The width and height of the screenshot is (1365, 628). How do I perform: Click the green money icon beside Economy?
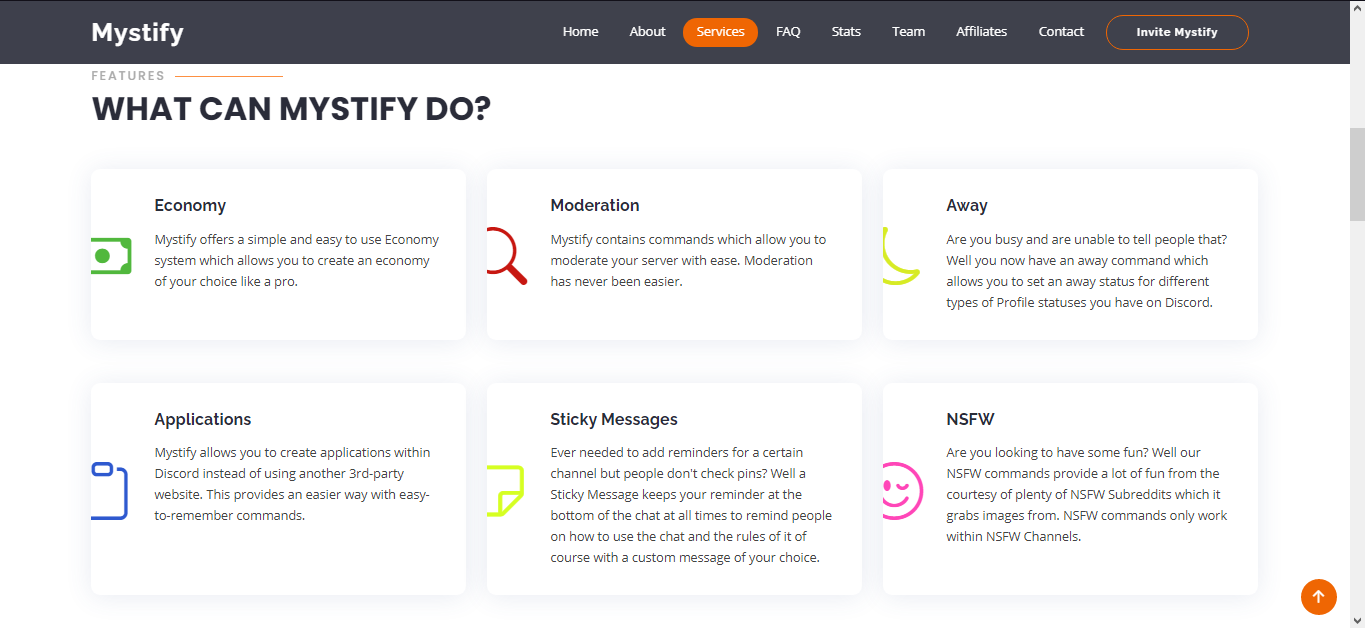[111, 256]
